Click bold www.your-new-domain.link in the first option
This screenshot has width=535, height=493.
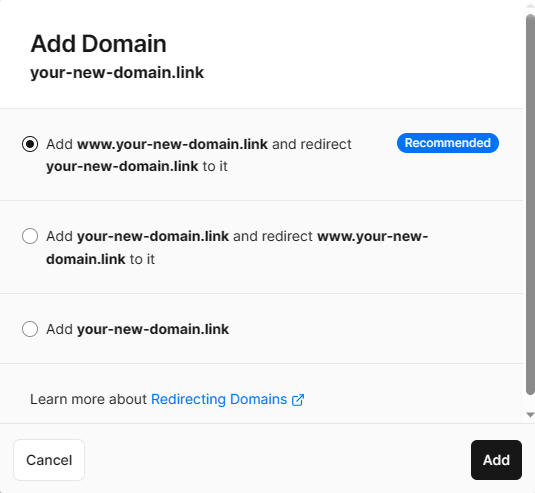(x=173, y=144)
